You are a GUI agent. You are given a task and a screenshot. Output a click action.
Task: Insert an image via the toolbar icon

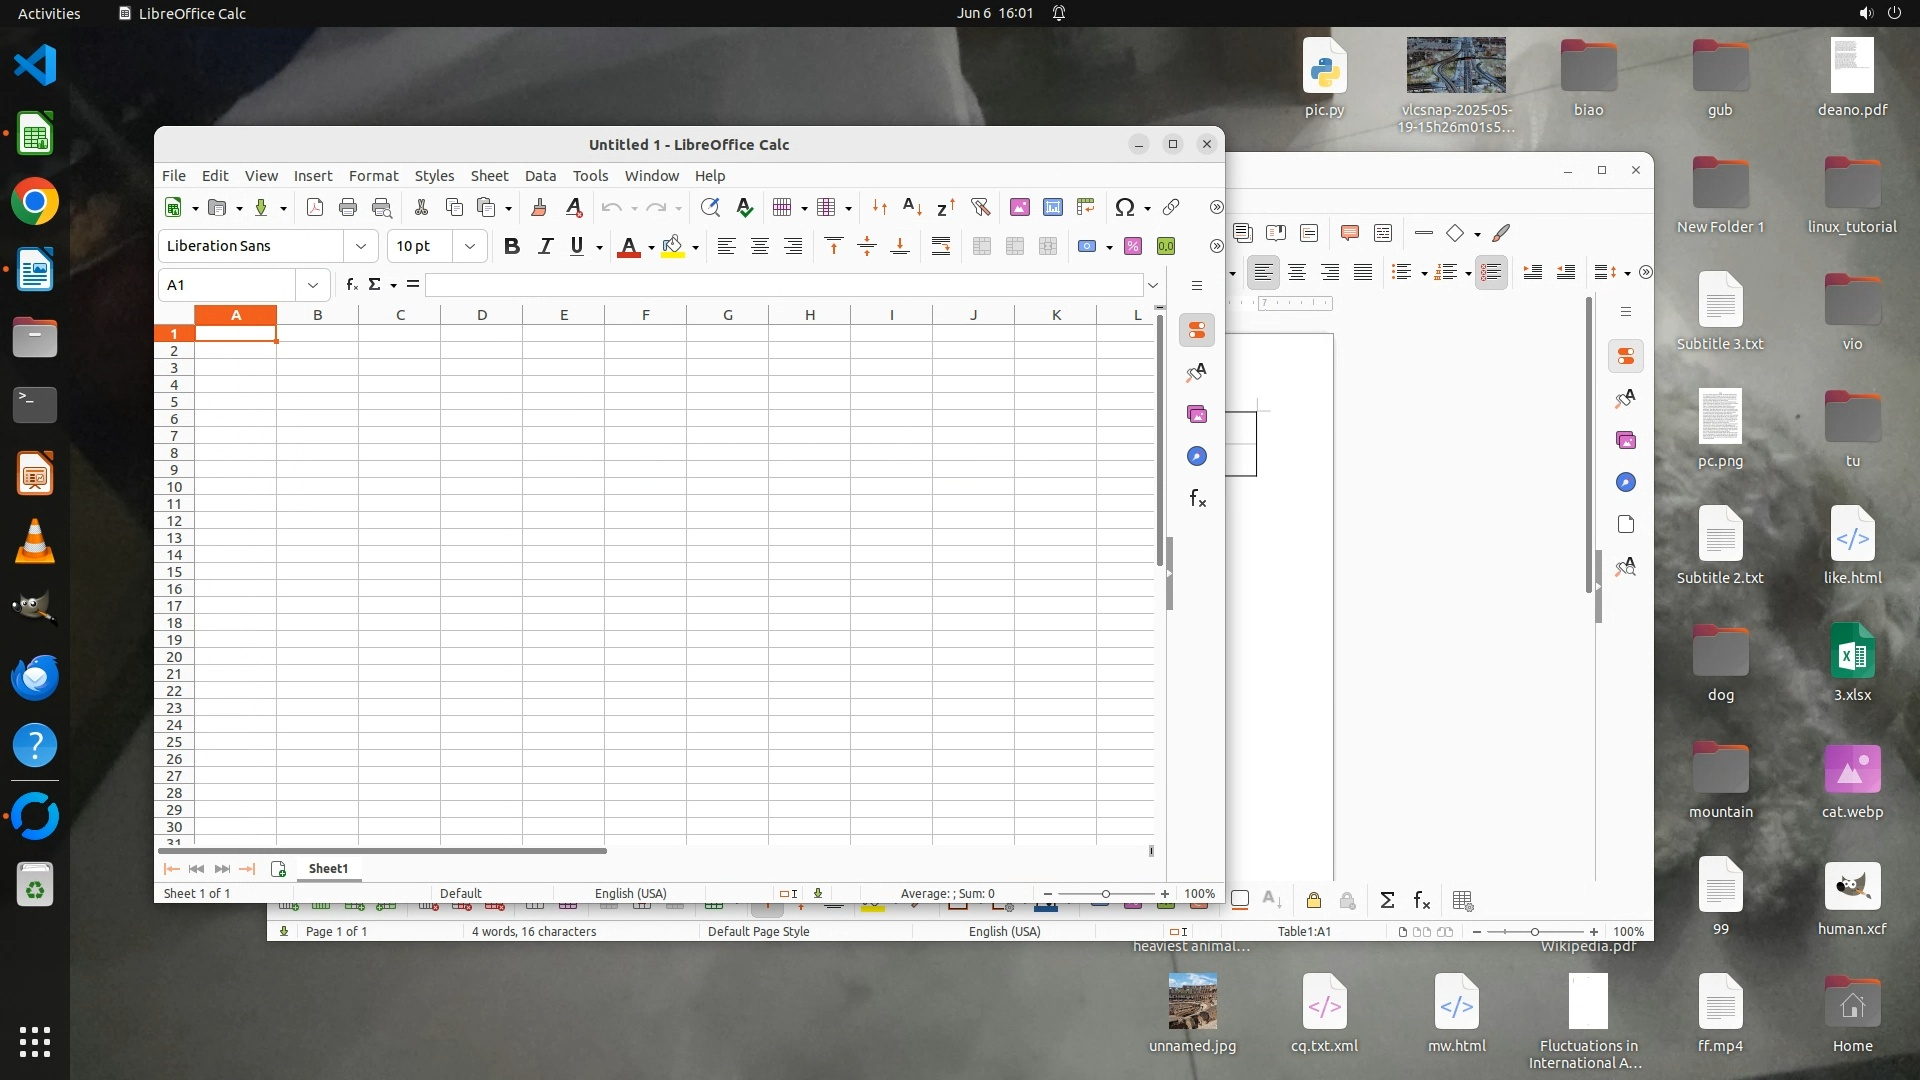pos(1019,207)
